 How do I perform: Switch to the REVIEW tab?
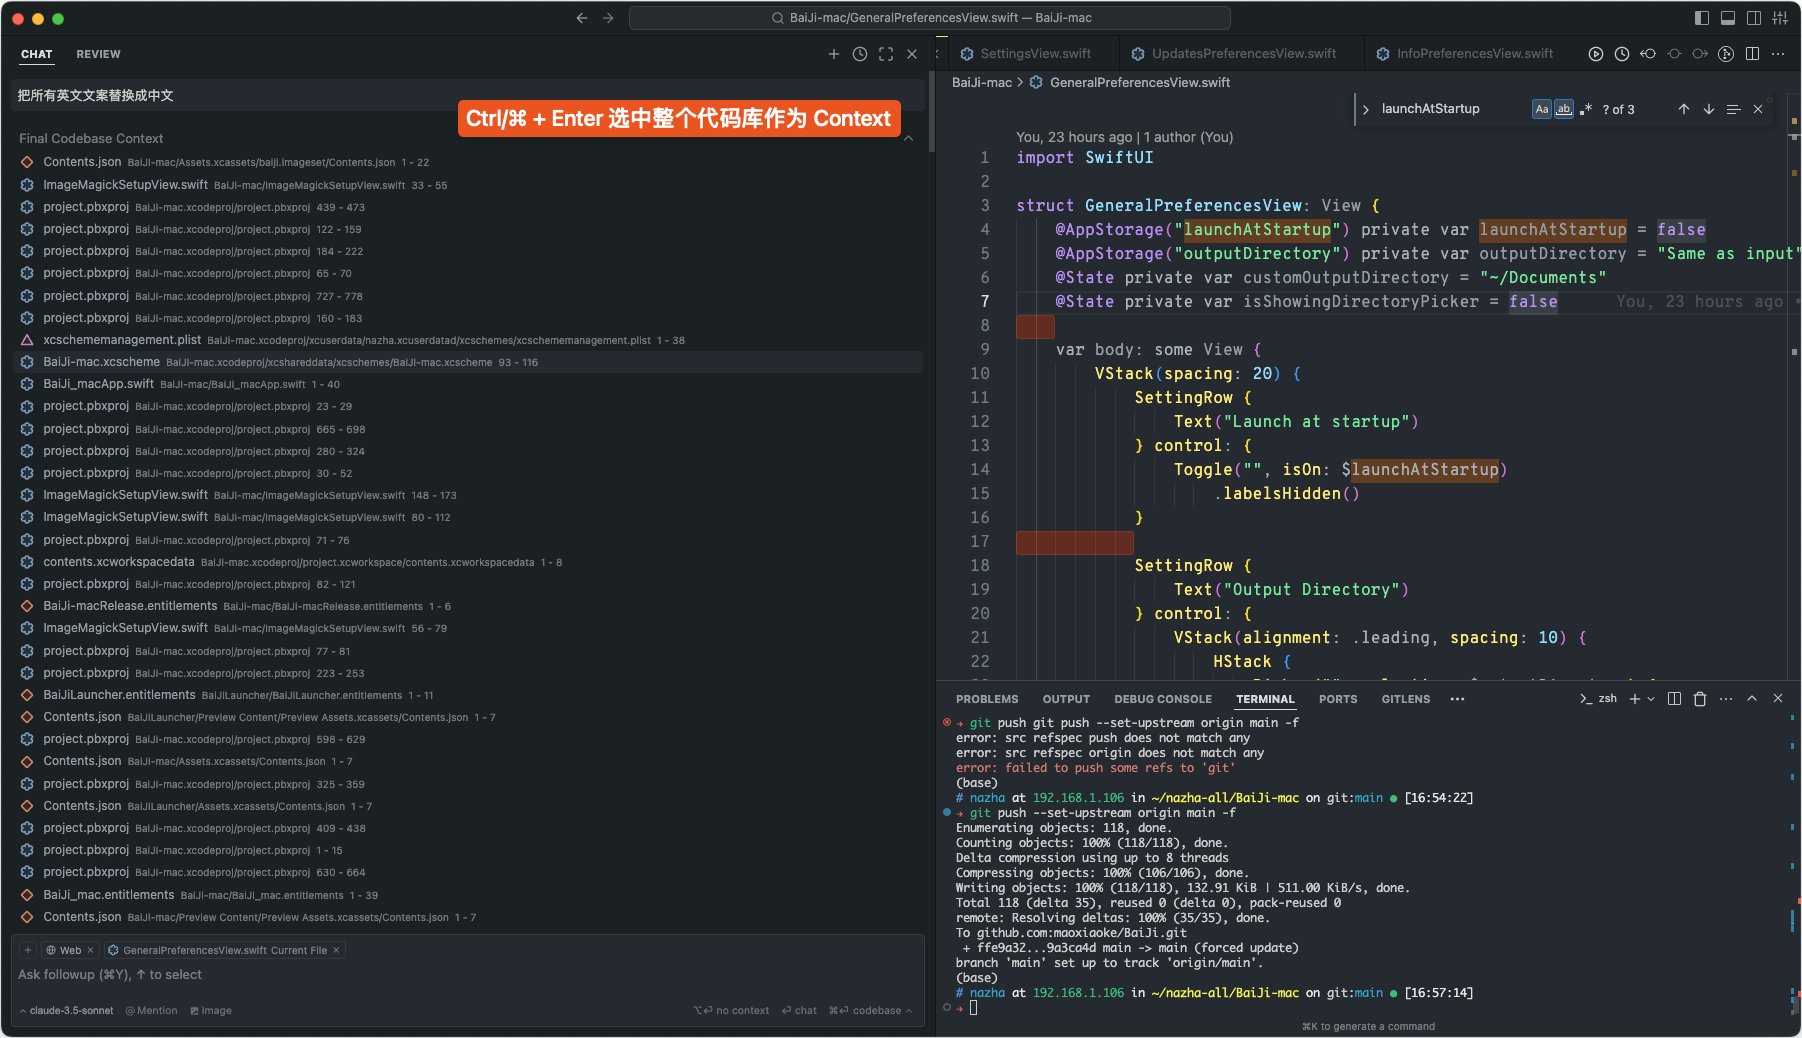coord(98,54)
